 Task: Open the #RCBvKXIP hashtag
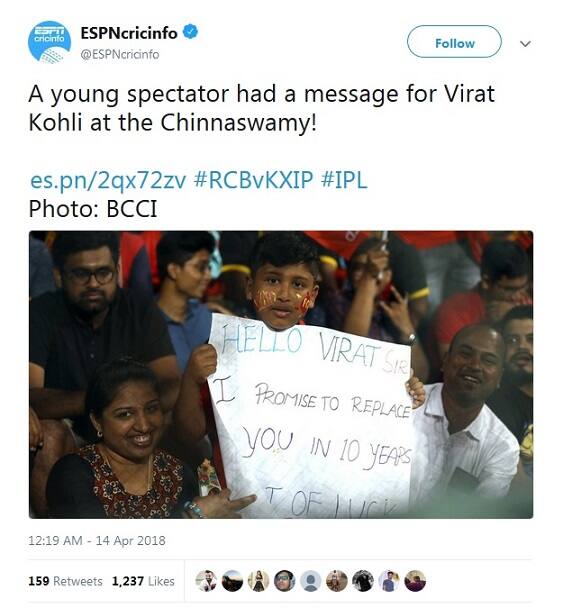[x=253, y=180]
